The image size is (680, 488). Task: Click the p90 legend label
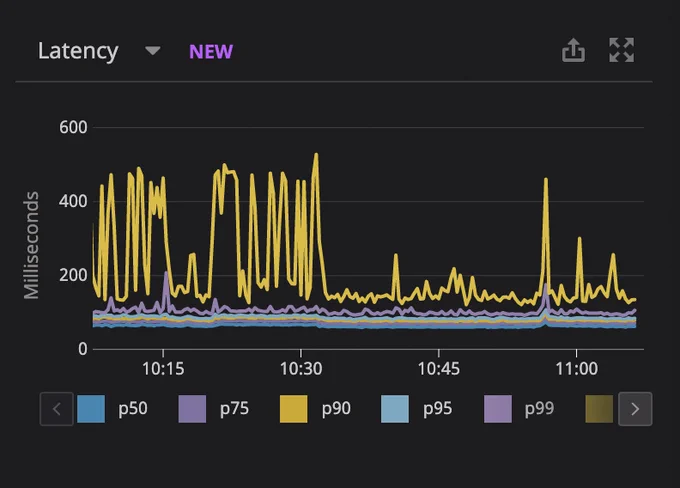tap(336, 409)
